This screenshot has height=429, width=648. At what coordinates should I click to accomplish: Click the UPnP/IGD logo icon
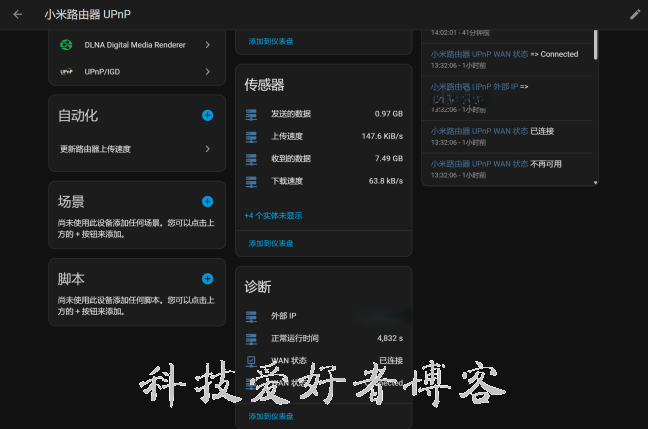pyautogui.click(x=66, y=72)
